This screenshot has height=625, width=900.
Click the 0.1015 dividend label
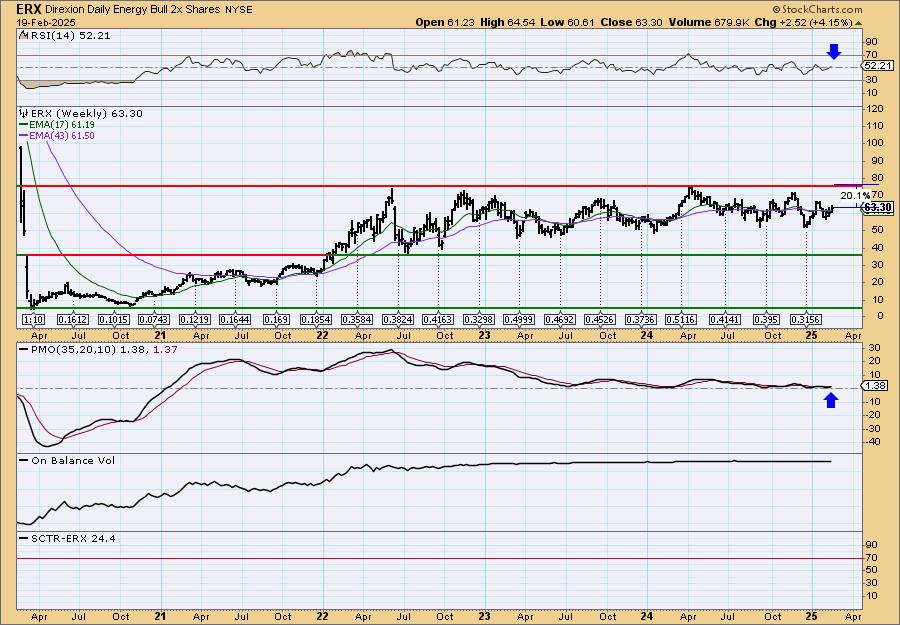point(114,319)
